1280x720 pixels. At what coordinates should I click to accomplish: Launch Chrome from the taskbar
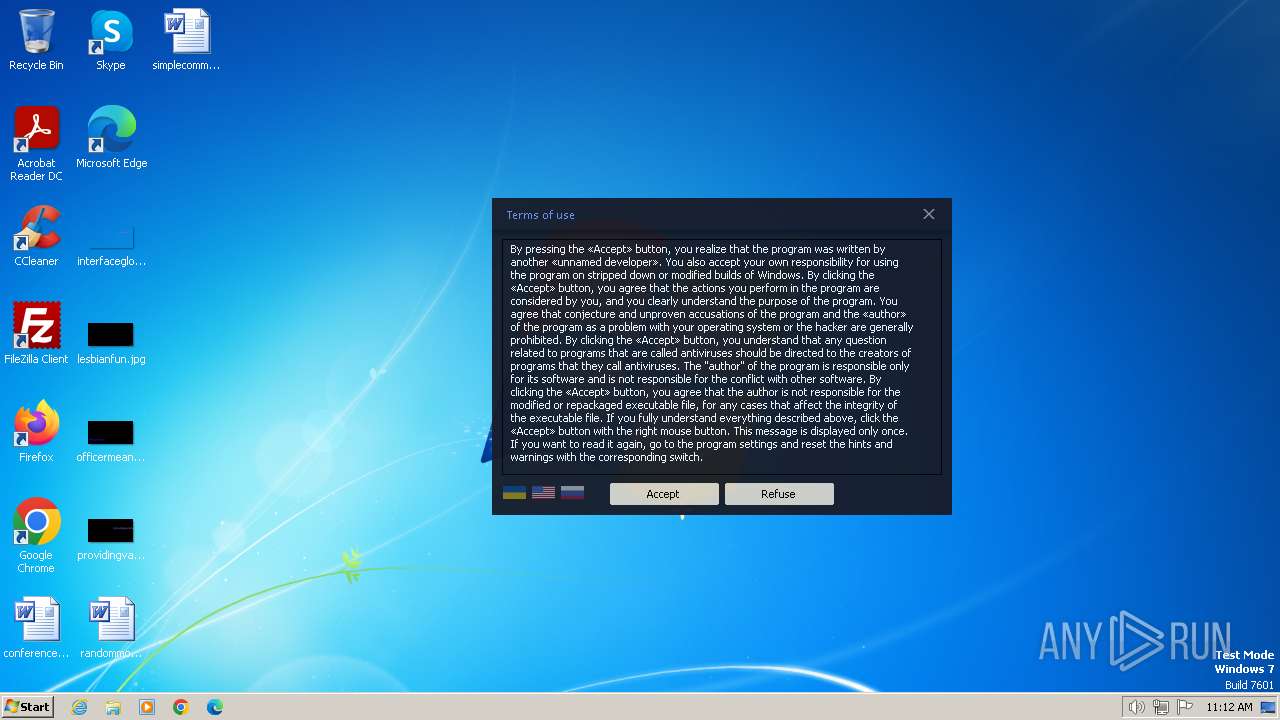coord(181,707)
